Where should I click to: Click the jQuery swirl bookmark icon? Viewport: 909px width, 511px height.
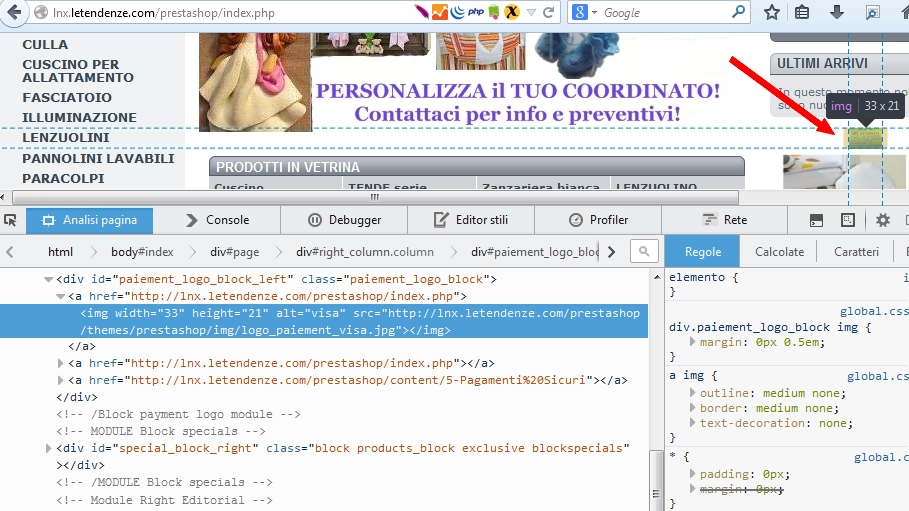pyautogui.click(x=457, y=12)
